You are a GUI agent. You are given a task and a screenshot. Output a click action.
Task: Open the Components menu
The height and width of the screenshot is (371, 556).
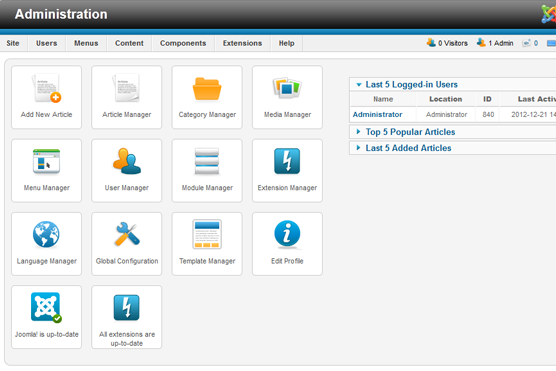(x=183, y=43)
